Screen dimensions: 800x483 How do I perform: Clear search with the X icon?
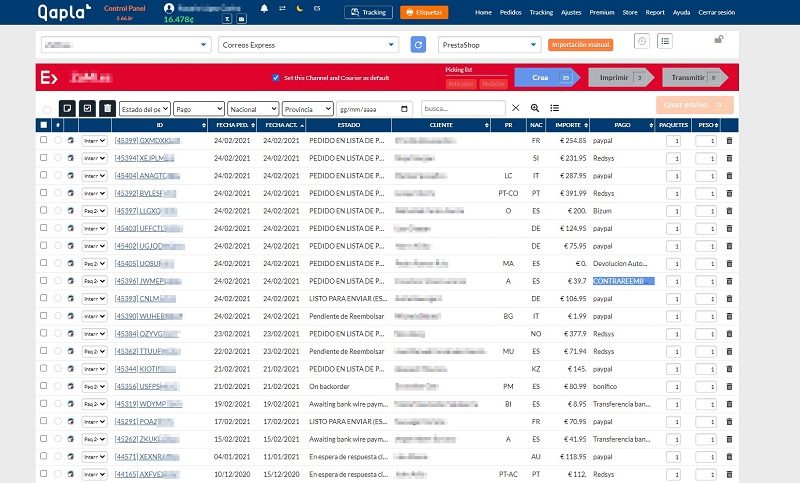pyautogui.click(x=516, y=108)
